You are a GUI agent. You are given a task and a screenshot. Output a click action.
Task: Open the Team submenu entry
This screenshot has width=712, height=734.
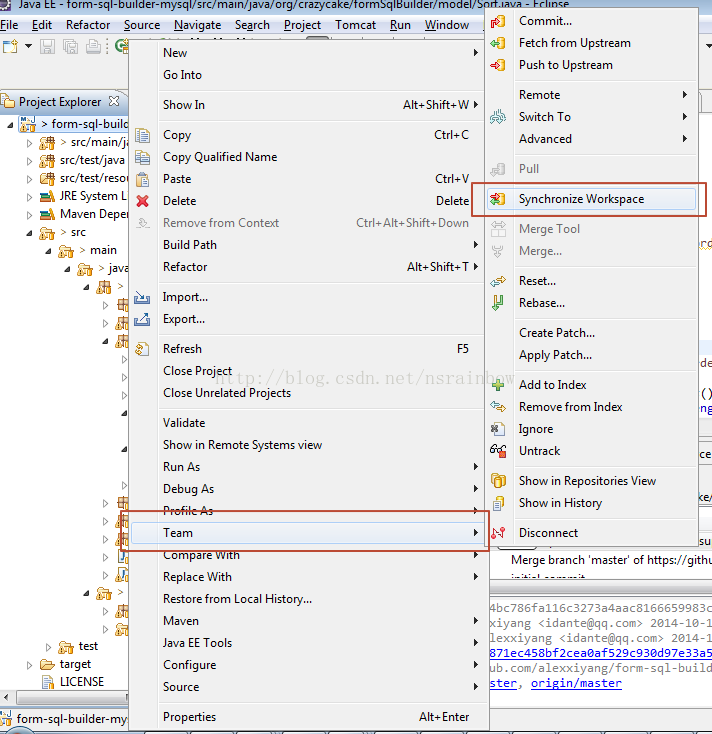[x=307, y=533]
